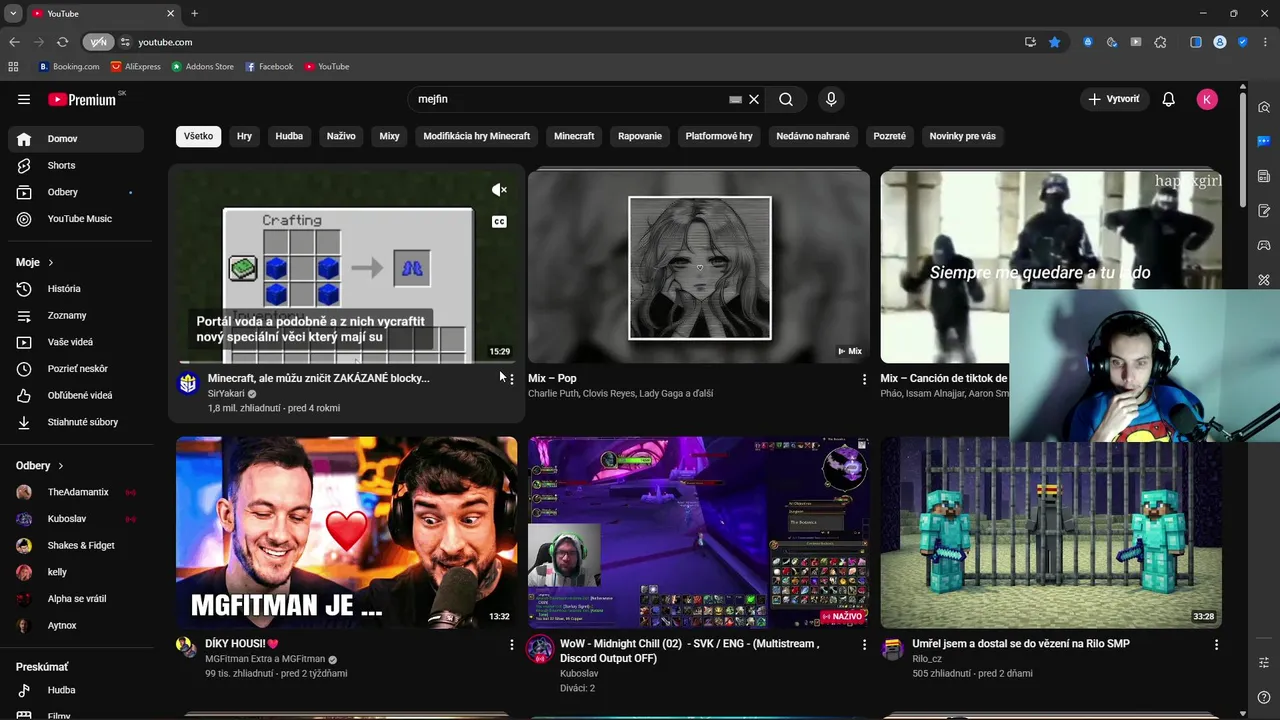This screenshot has height=720, width=1280.
Task: Open options for Minecraft ZAKÁZANÉ blocky video
Action: 511,380
